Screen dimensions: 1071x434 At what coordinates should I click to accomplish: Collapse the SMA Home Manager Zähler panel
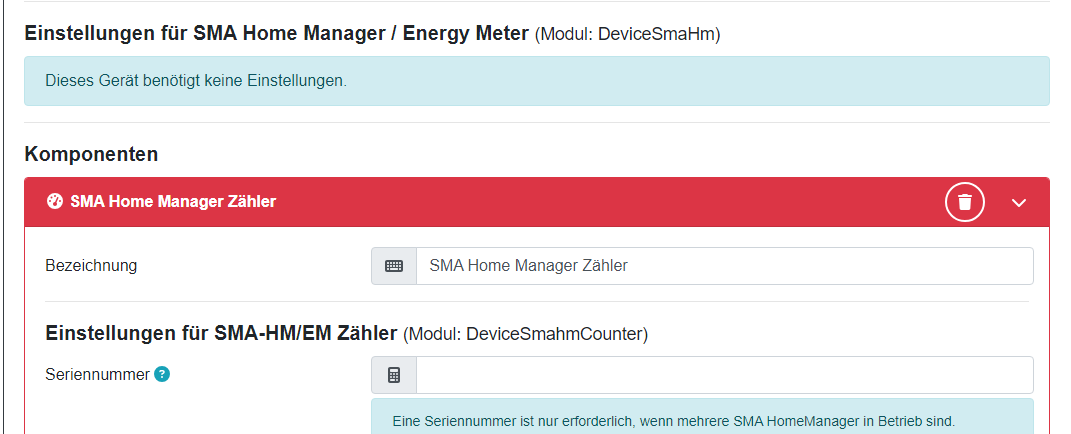[x=1018, y=202]
